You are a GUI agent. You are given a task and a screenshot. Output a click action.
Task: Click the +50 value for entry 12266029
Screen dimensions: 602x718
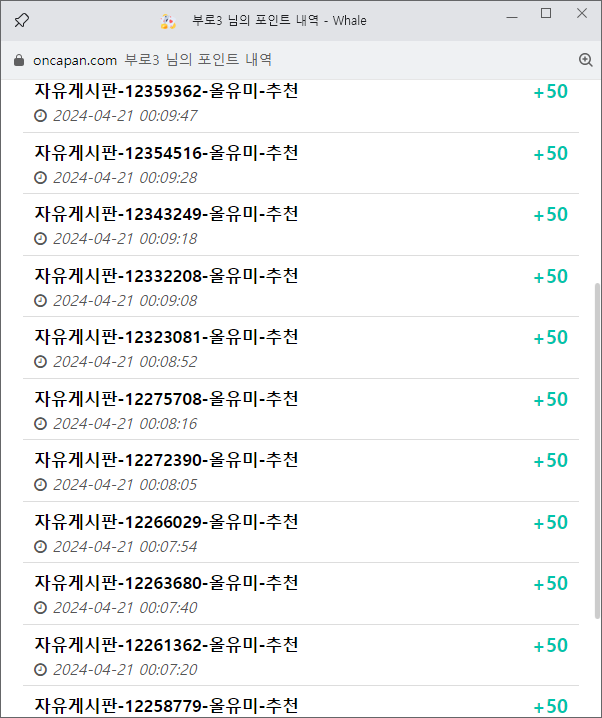tap(550, 522)
